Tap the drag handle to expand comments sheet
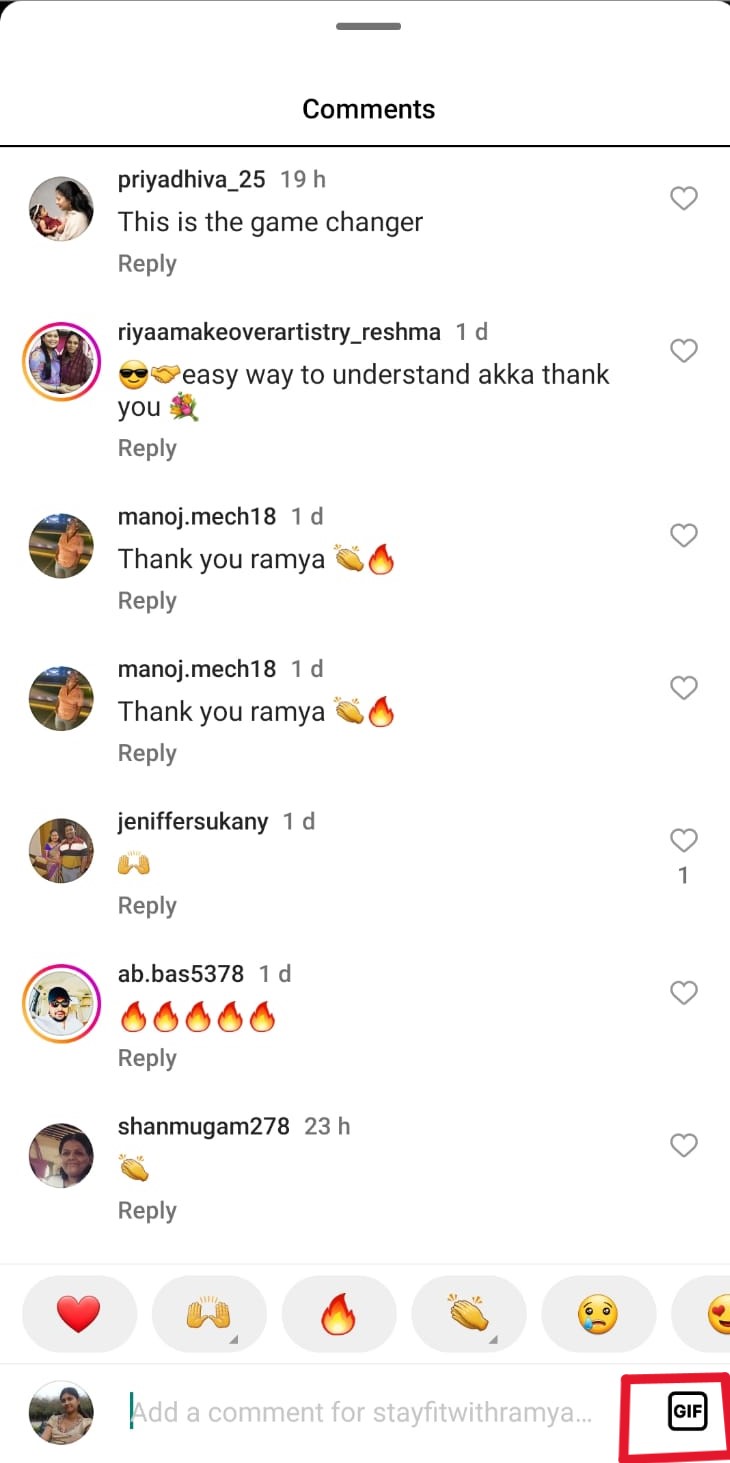The width and height of the screenshot is (730, 1463). (x=368, y=27)
